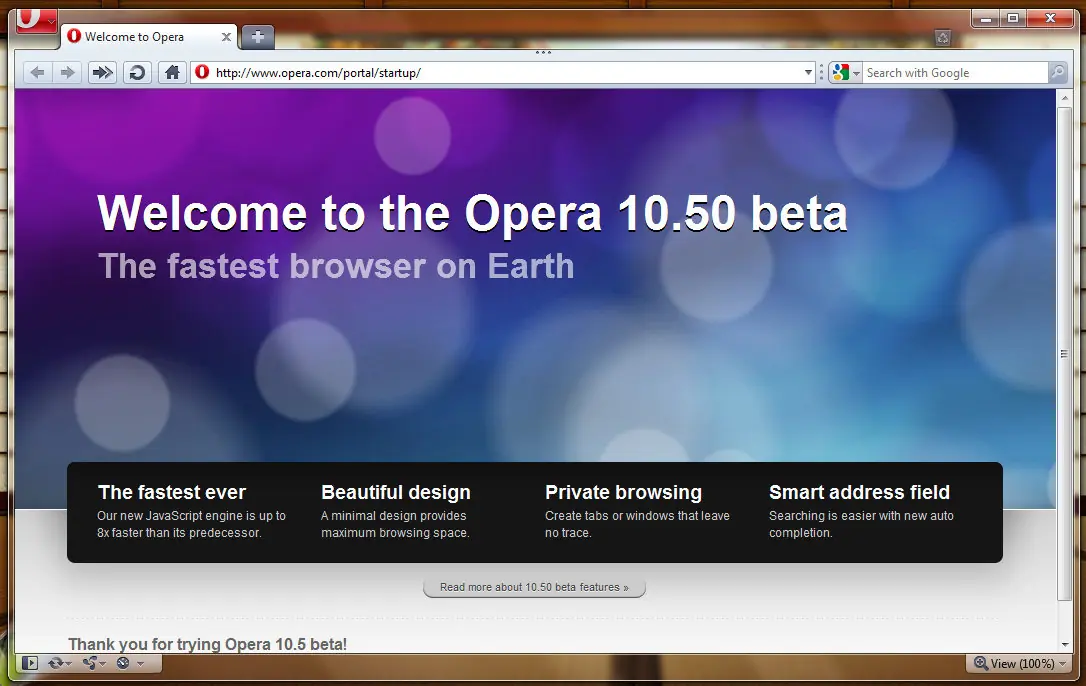Focus the Search with Google field
1086x686 pixels.
955,73
